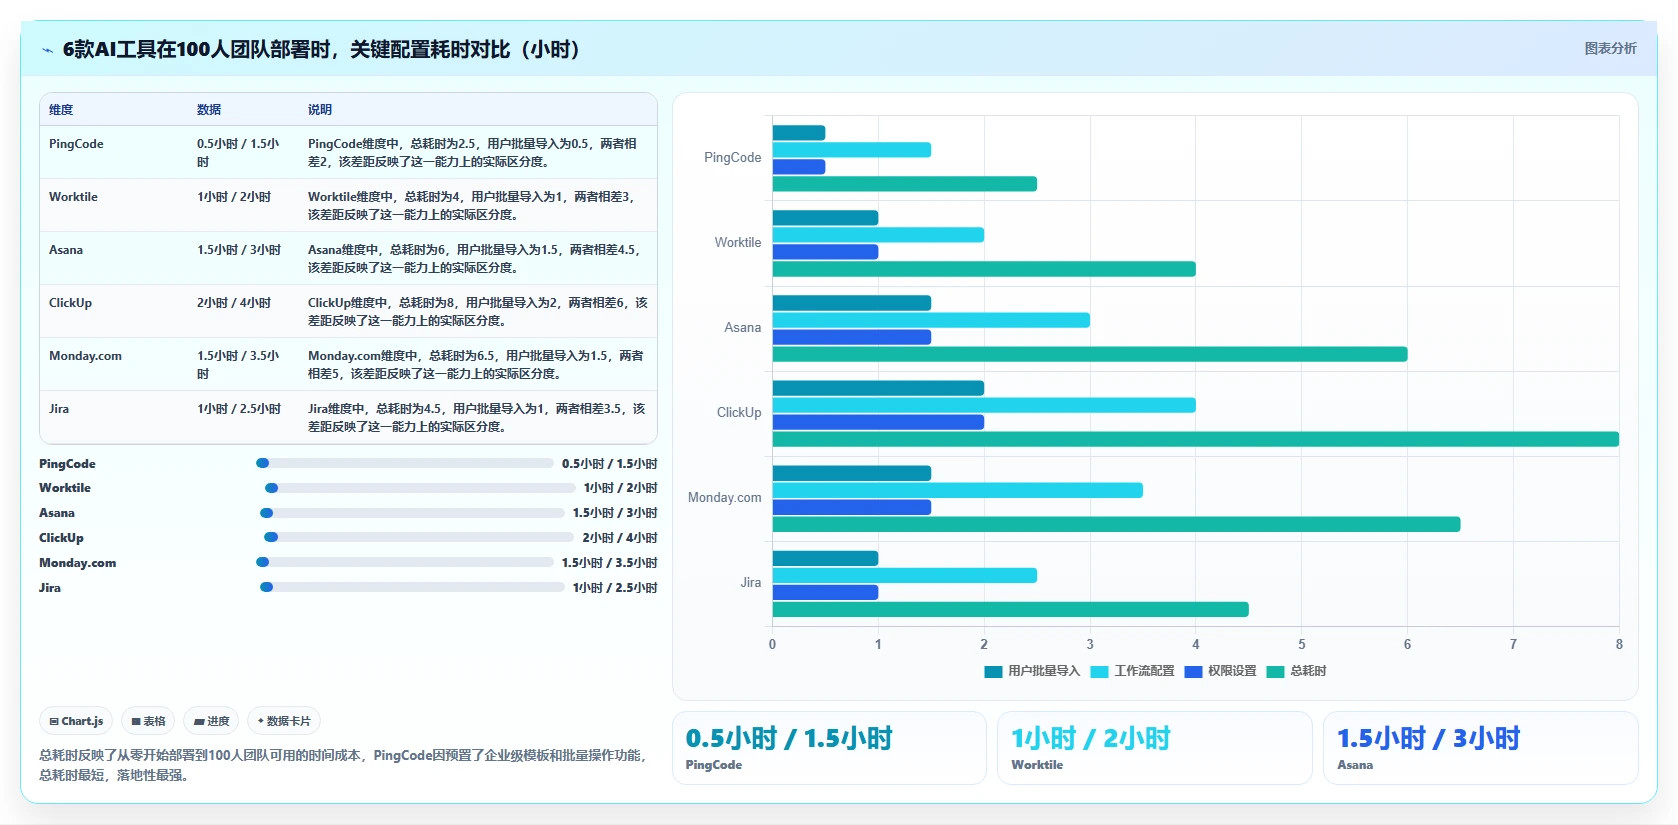Select the PingCode table row name
This screenshot has width=1678, height=825.
(76, 144)
